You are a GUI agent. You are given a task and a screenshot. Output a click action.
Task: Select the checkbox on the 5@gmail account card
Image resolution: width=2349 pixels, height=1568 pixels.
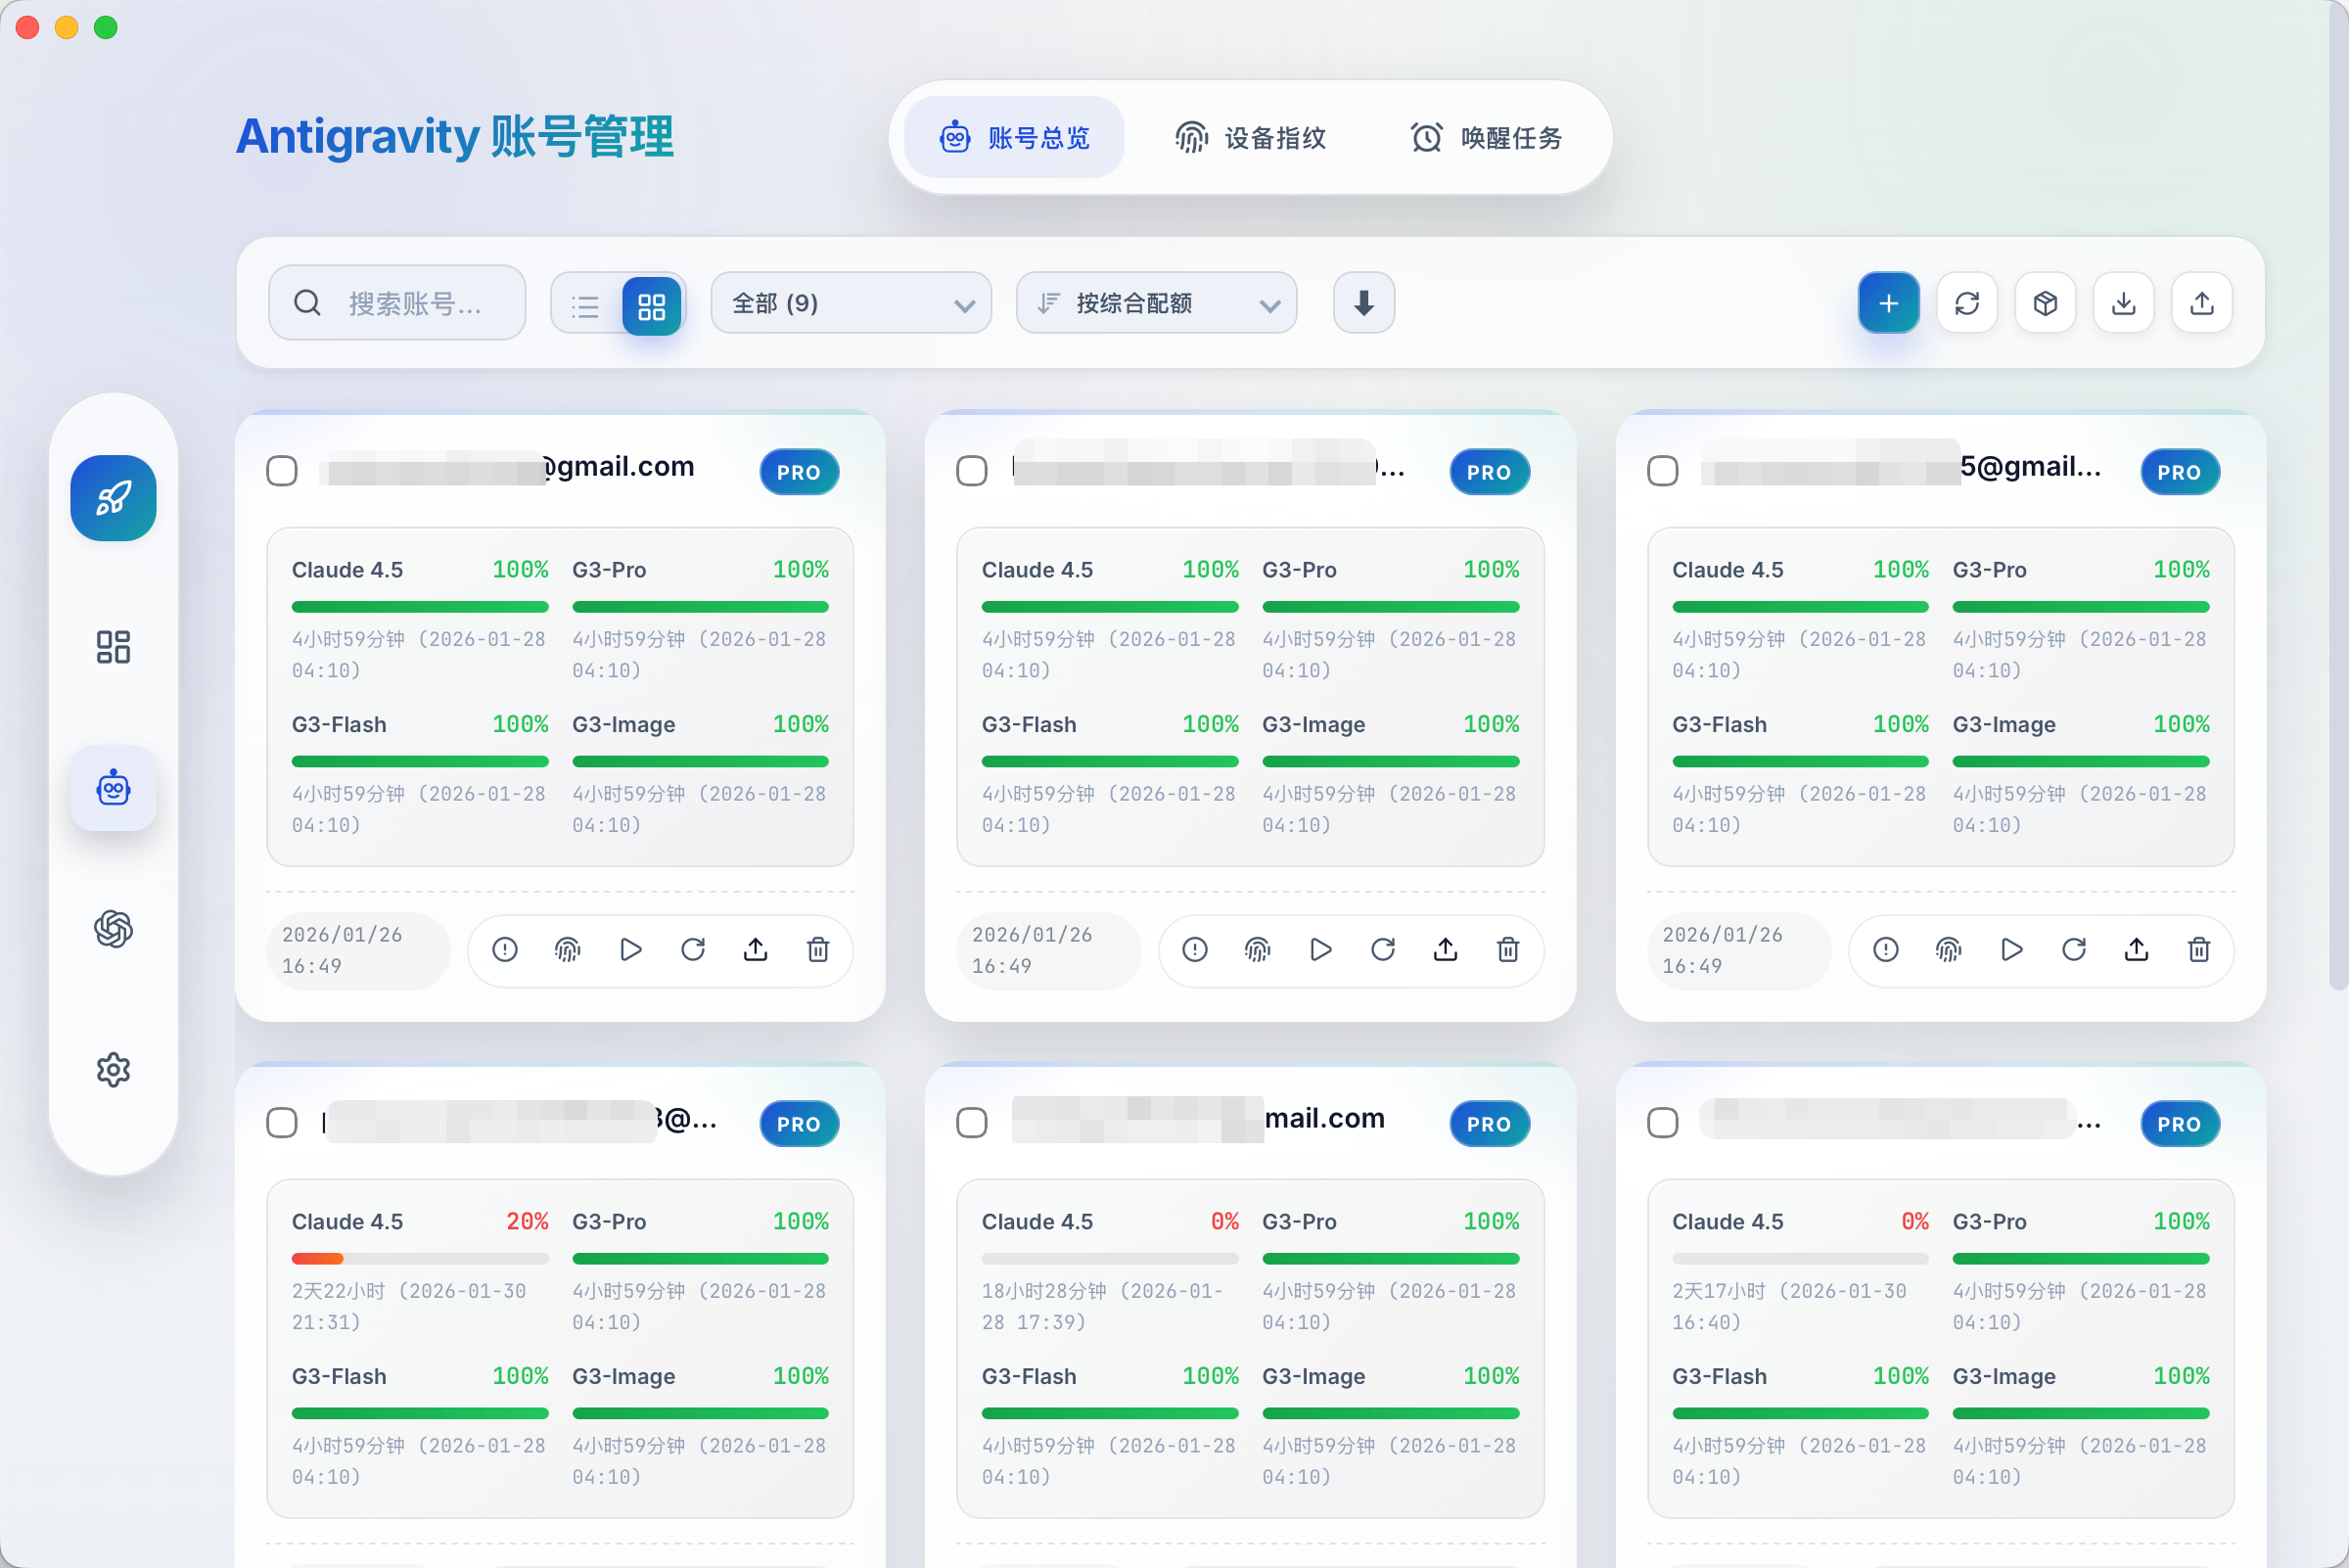1662,471
